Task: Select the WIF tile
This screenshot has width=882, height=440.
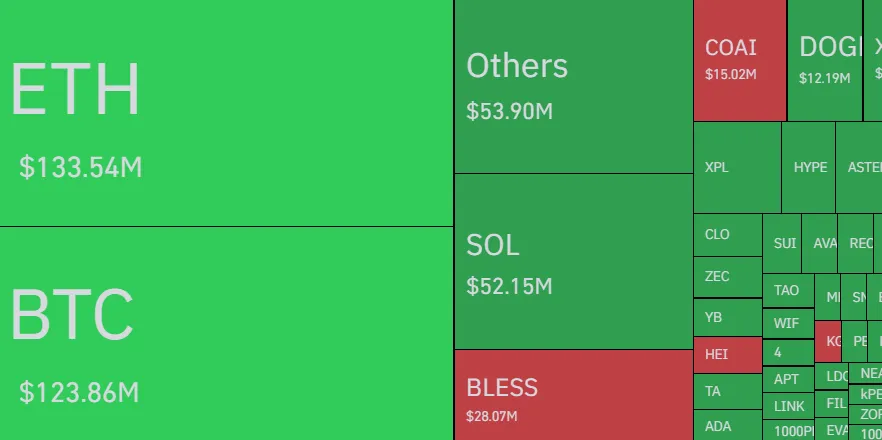Action: pos(788,323)
